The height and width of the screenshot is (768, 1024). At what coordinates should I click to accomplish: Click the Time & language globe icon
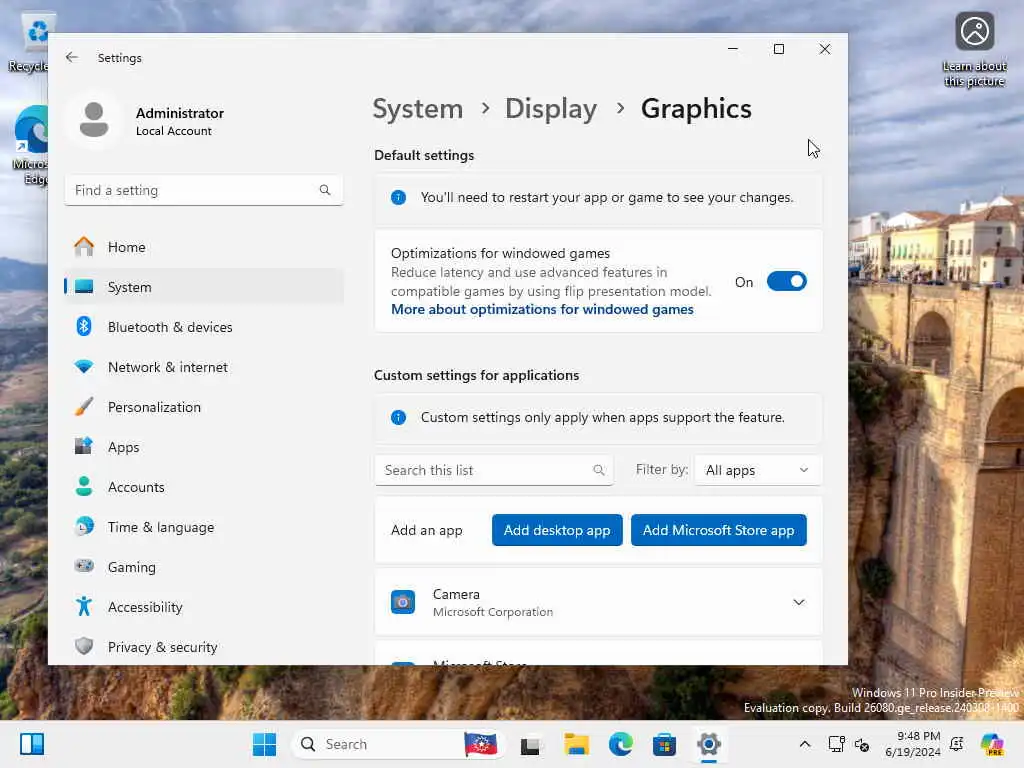coord(84,526)
